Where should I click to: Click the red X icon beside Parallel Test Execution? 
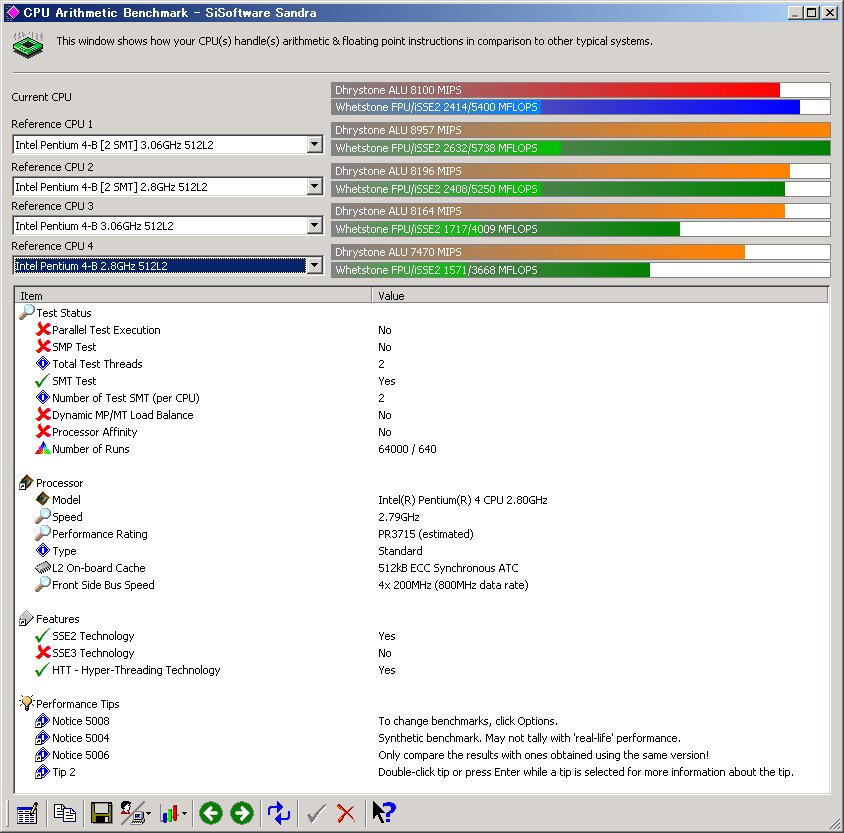43,329
